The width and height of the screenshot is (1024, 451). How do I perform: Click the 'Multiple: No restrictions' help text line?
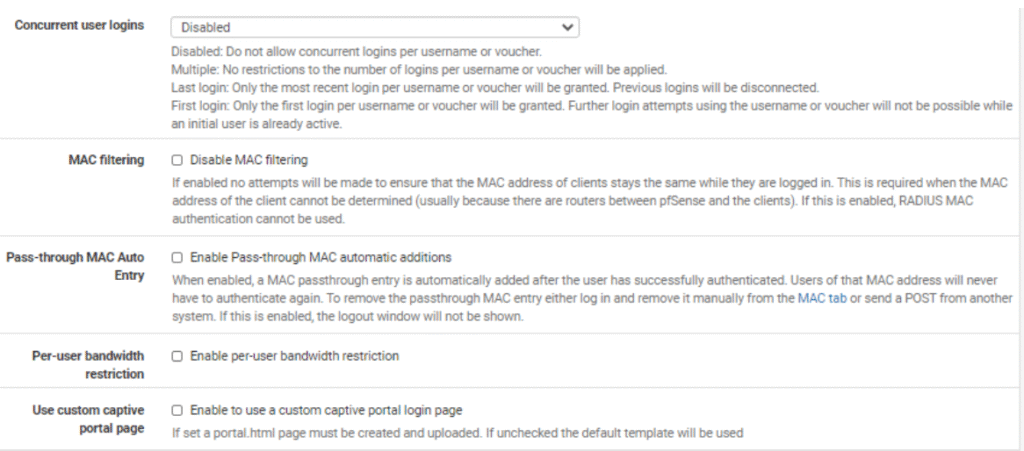pyautogui.click(x=419, y=69)
